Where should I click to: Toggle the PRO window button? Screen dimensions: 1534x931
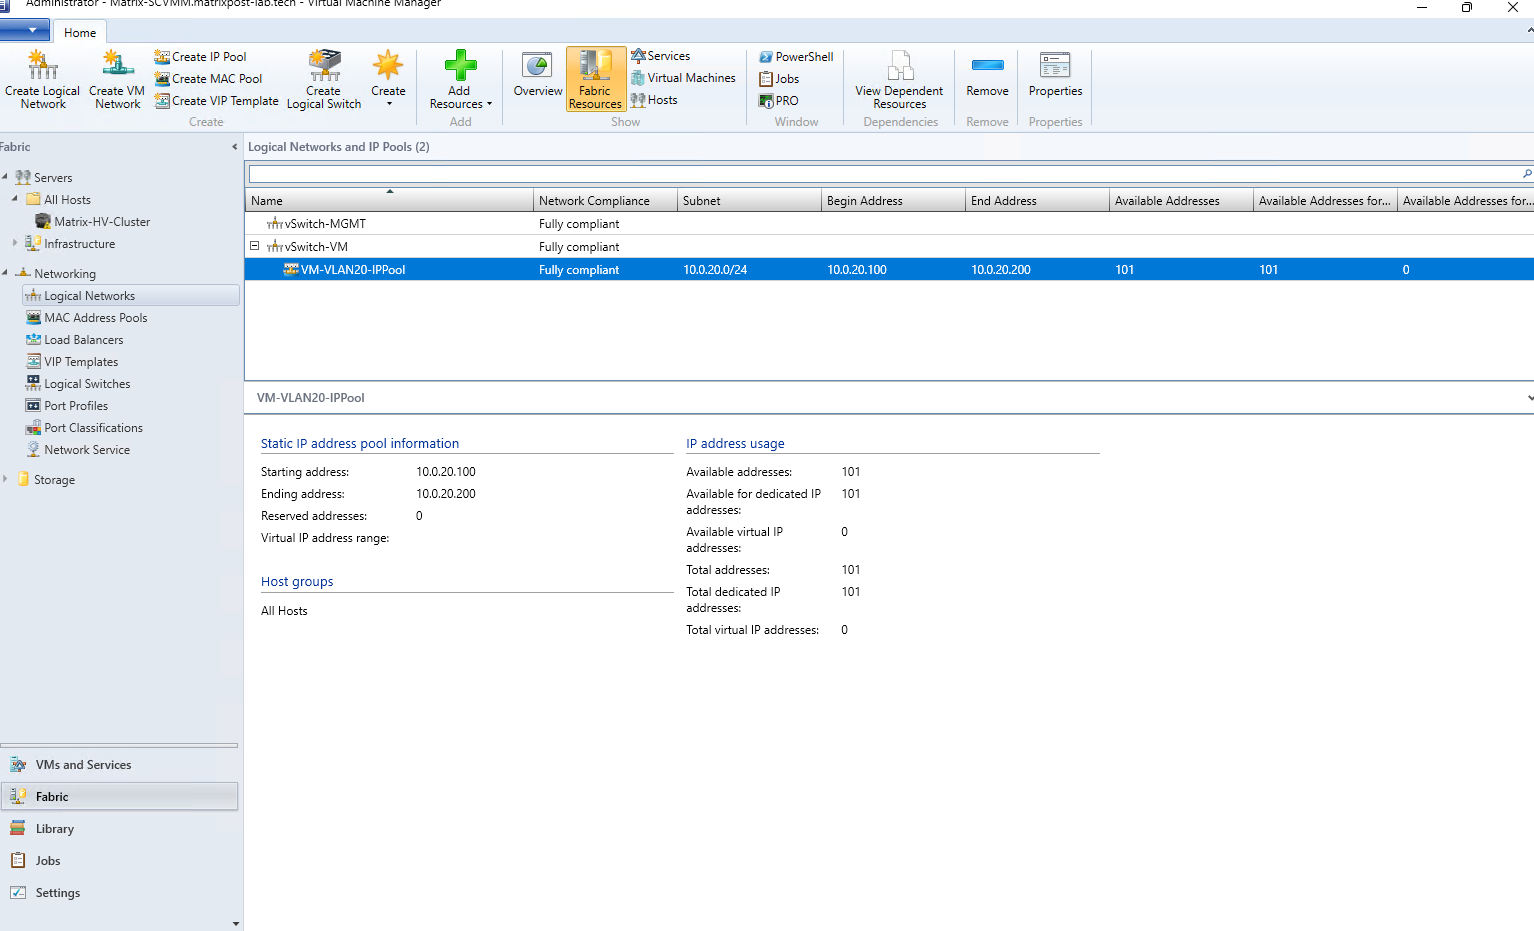pos(778,101)
